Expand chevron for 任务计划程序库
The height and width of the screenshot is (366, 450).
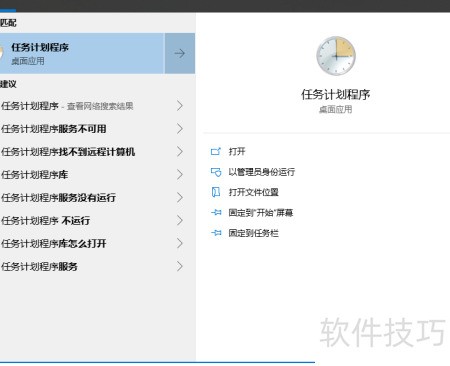(x=180, y=175)
